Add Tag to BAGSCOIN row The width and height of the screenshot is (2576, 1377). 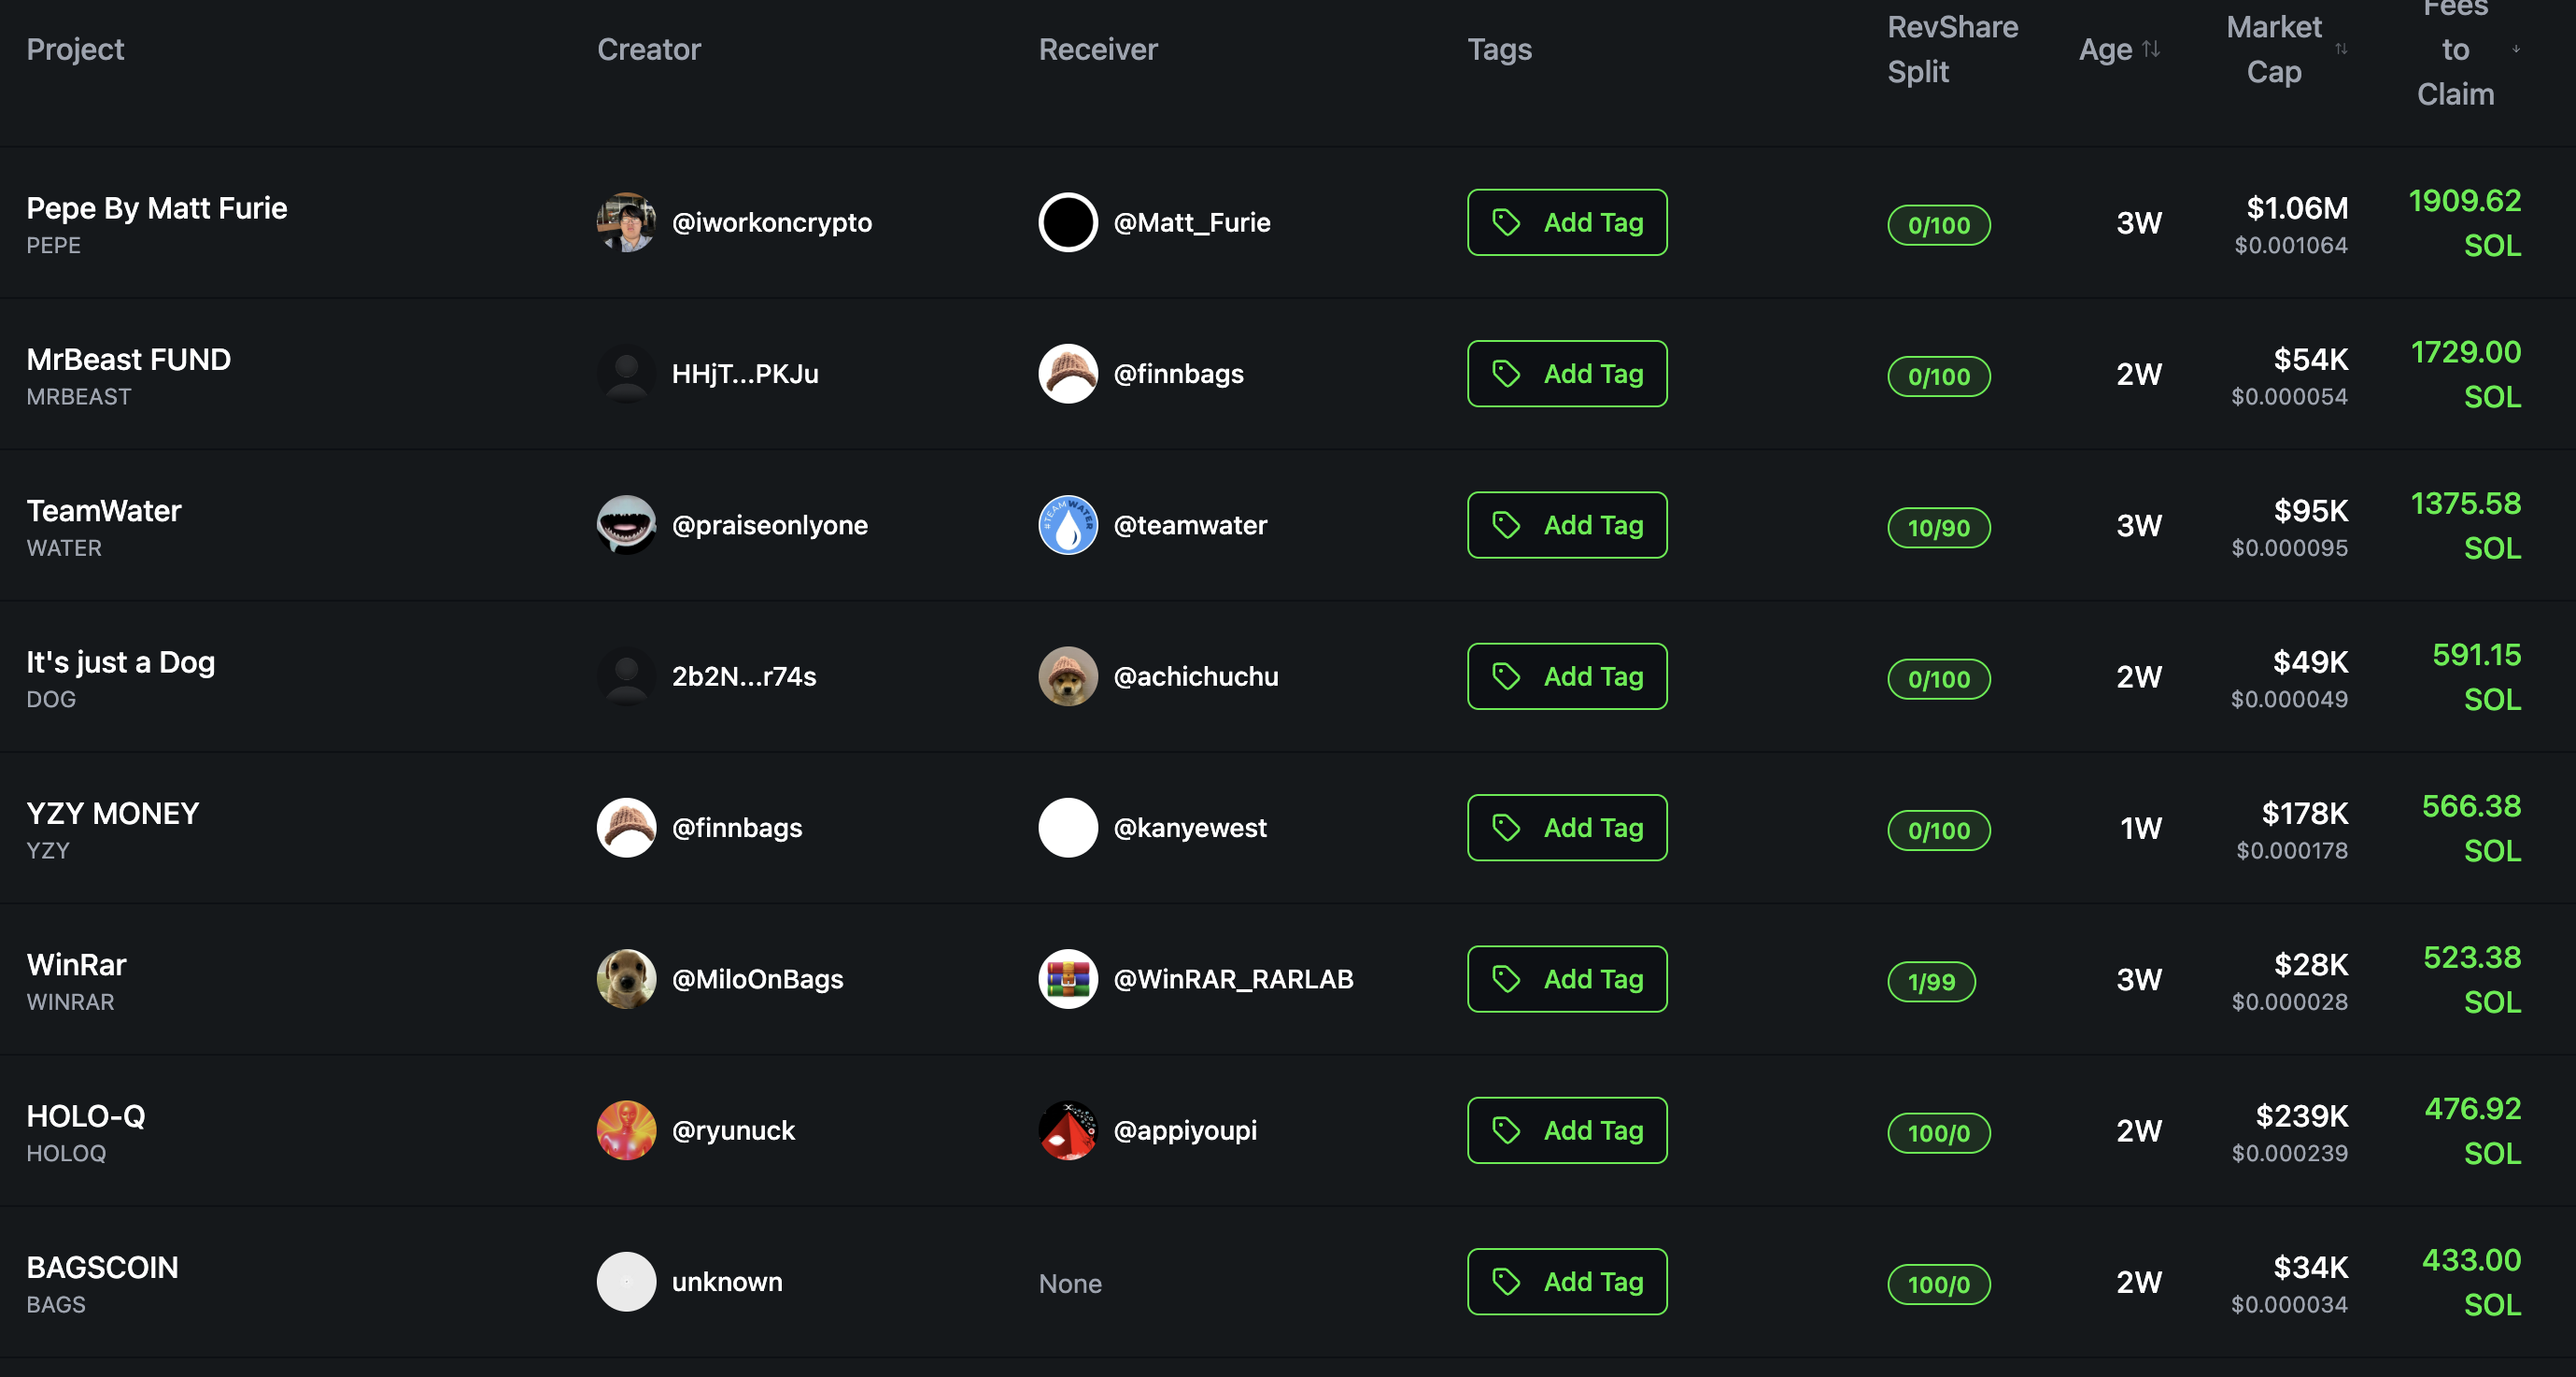[1566, 1281]
